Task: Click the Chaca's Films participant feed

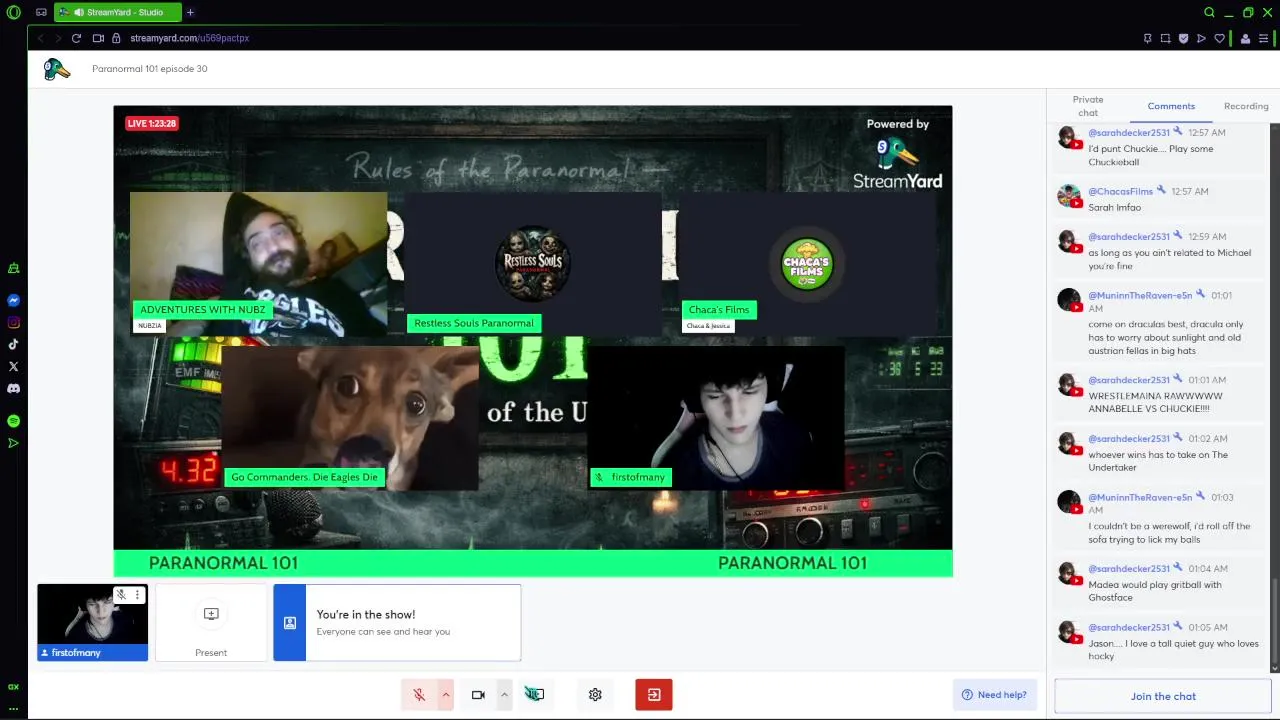Action: 807,265
